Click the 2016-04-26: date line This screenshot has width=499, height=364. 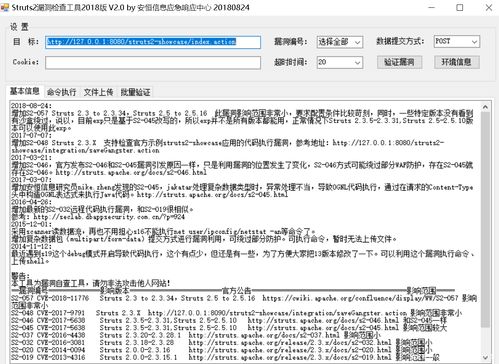31,202
